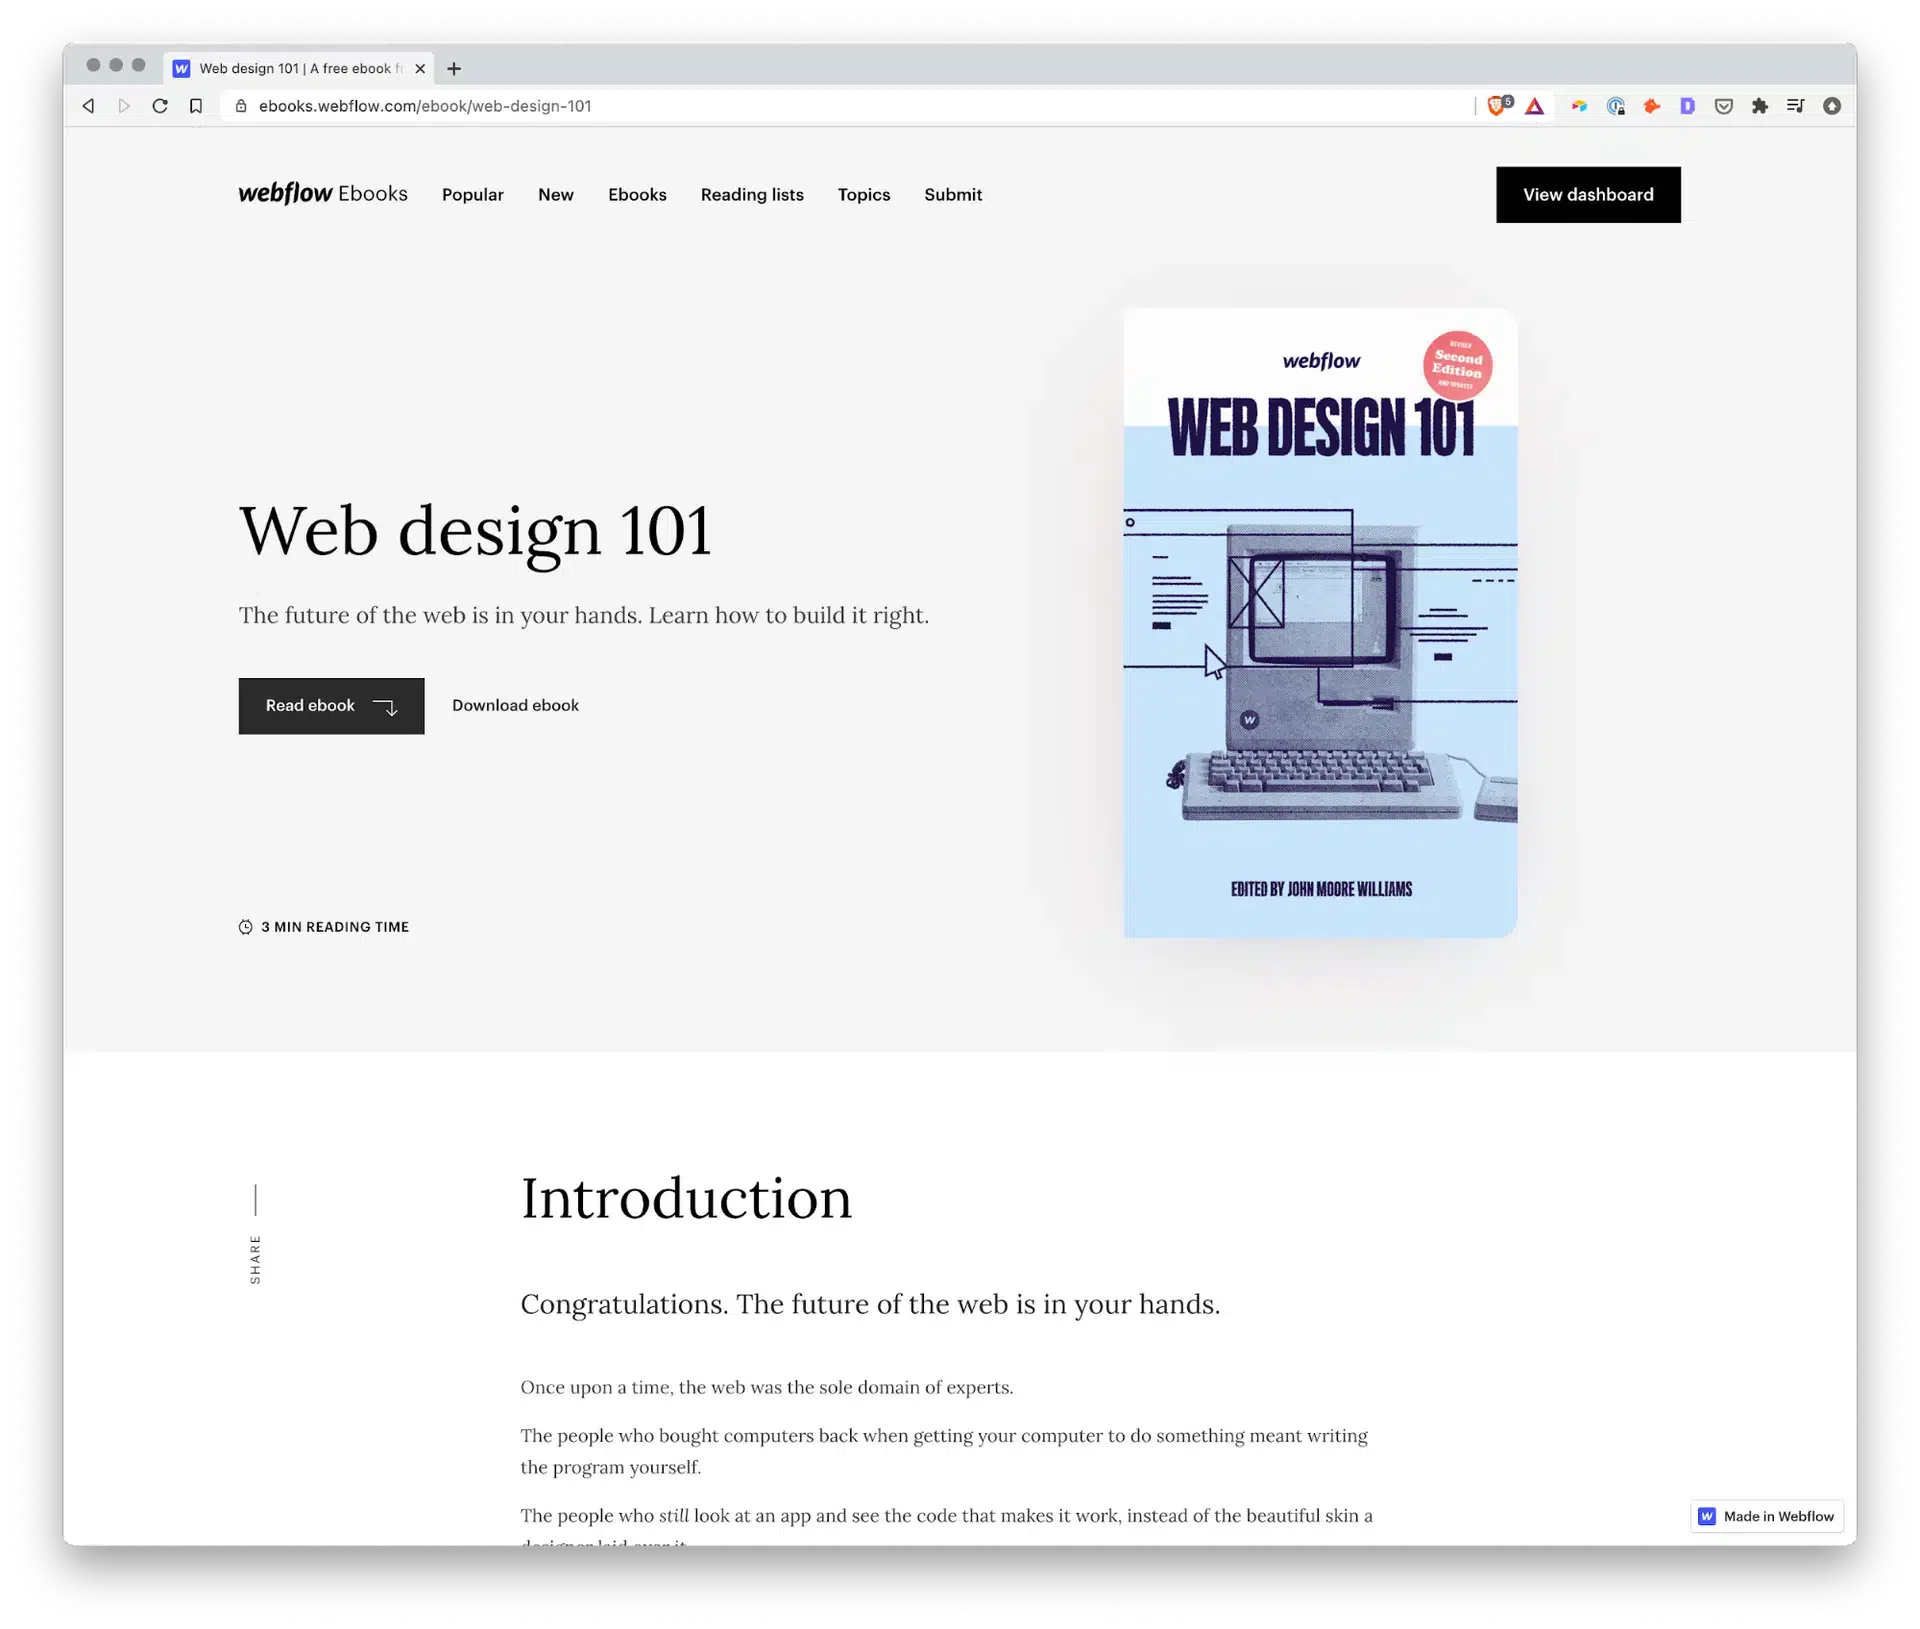
Task: Go to the Popular nav item
Action: [473, 195]
